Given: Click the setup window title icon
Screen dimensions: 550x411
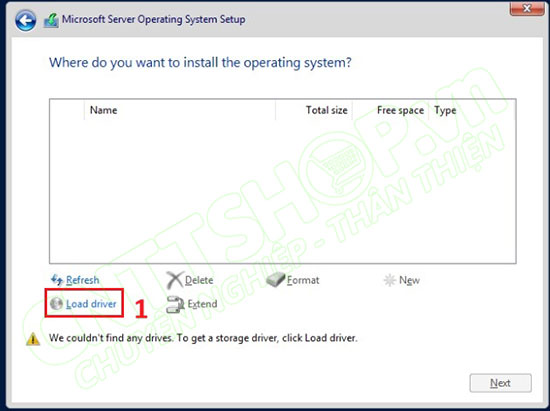Looking at the screenshot, I should (51, 20).
